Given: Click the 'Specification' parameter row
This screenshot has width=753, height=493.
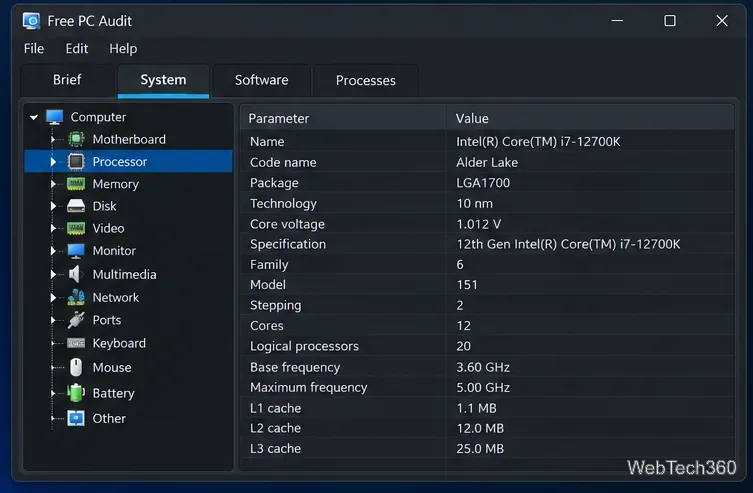Looking at the screenshot, I should pos(487,244).
